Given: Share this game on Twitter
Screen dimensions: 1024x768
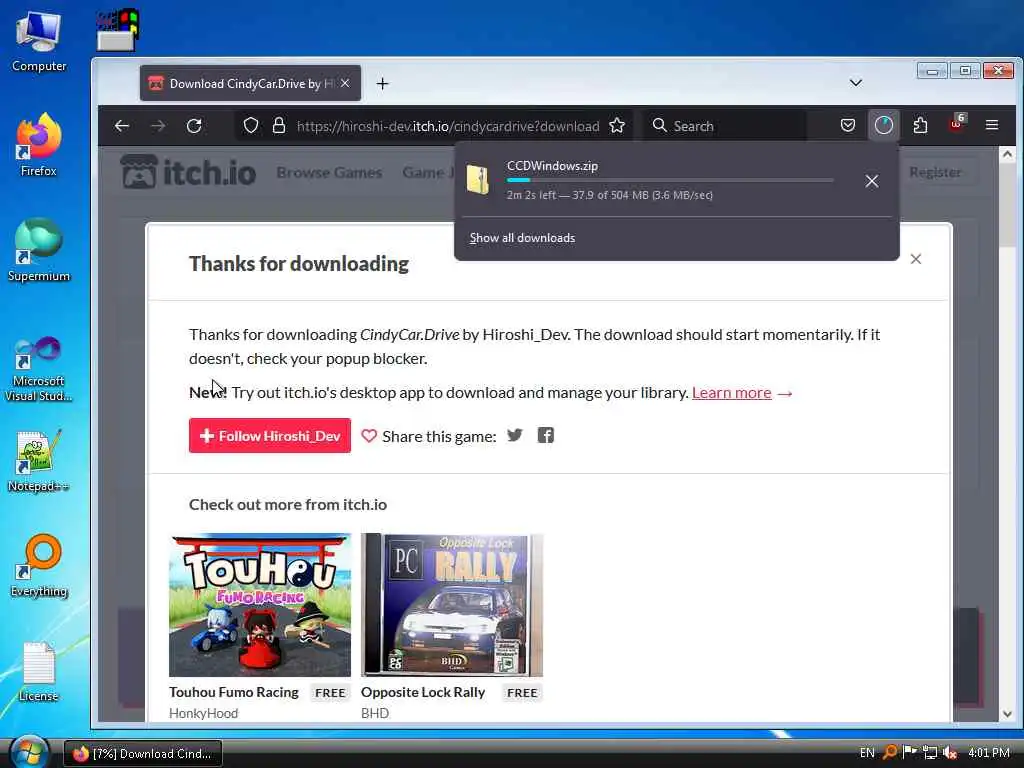Looking at the screenshot, I should [515, 435].
